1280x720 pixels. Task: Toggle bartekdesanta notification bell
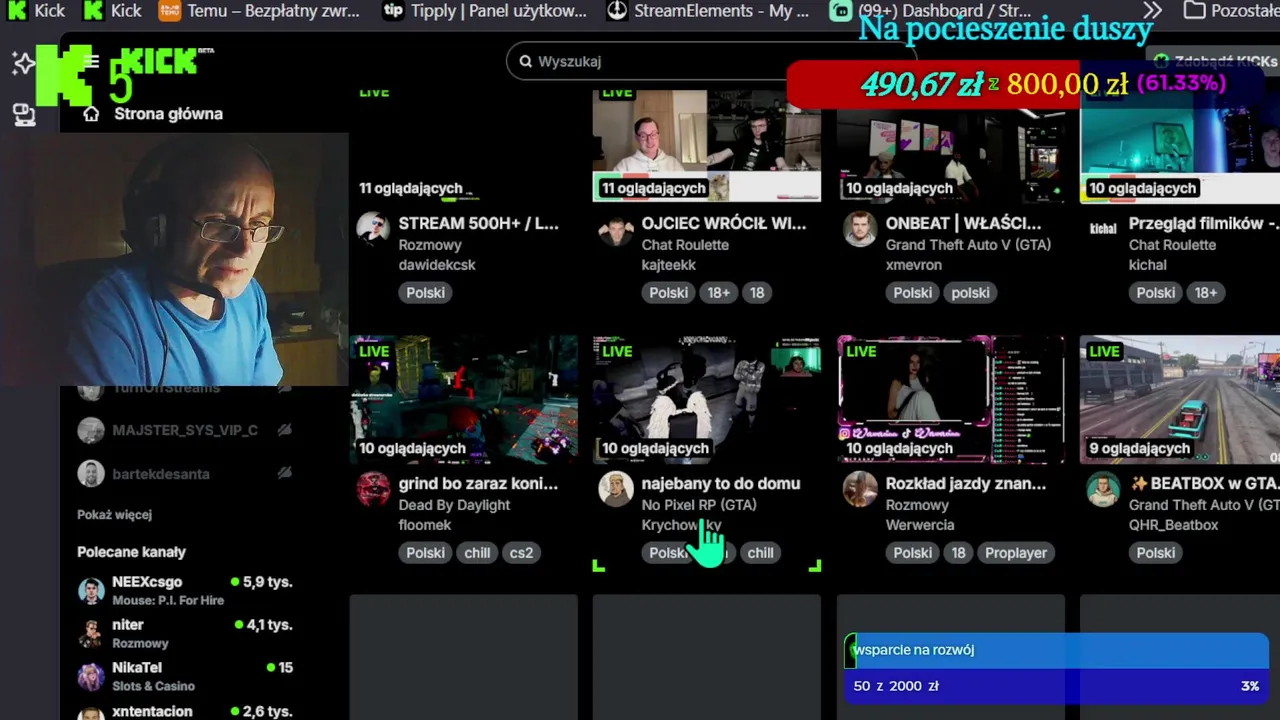284,474
